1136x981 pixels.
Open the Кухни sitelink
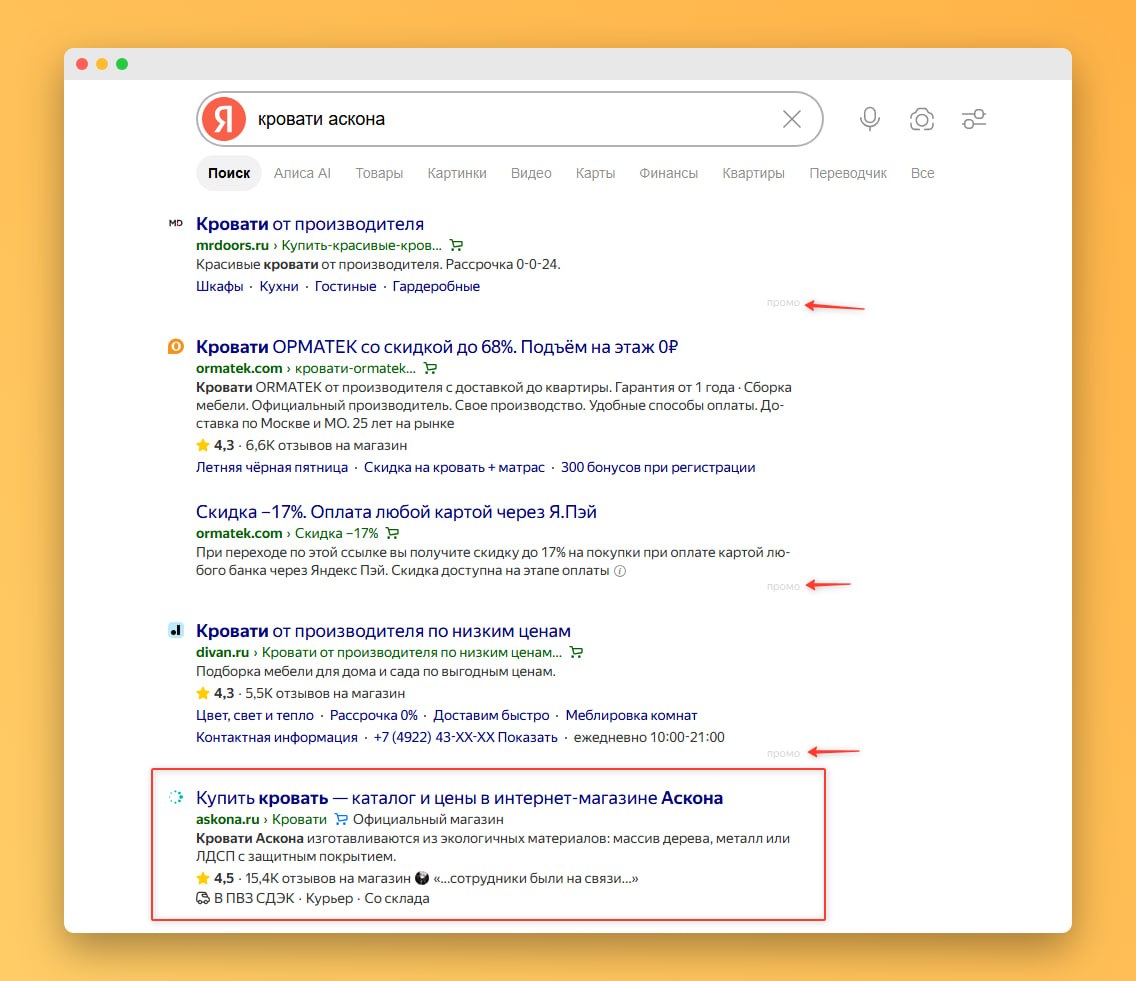point(279,286)
